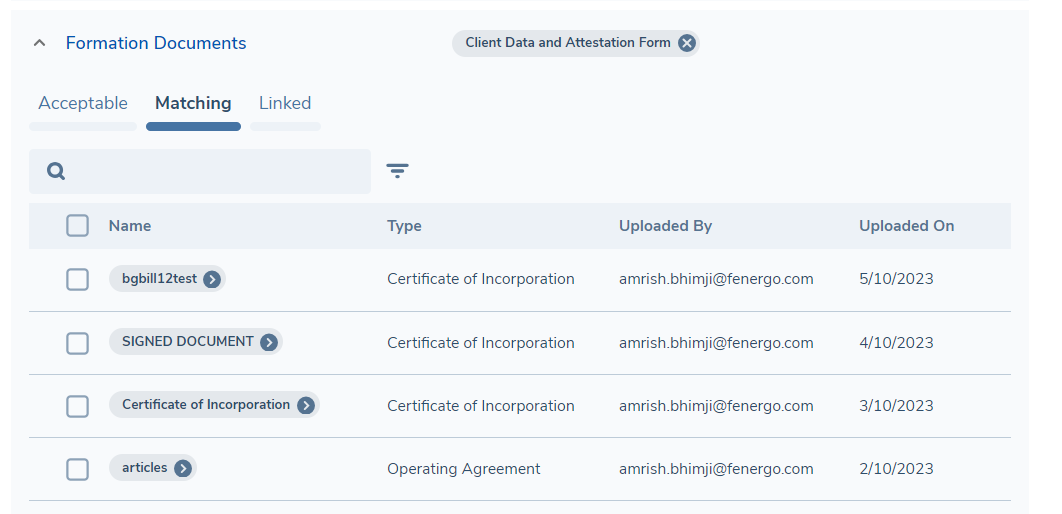Check the bgbill12test row checkbox
The height and width of the screenshot is (514, 1062).
(x=78, y=280)
